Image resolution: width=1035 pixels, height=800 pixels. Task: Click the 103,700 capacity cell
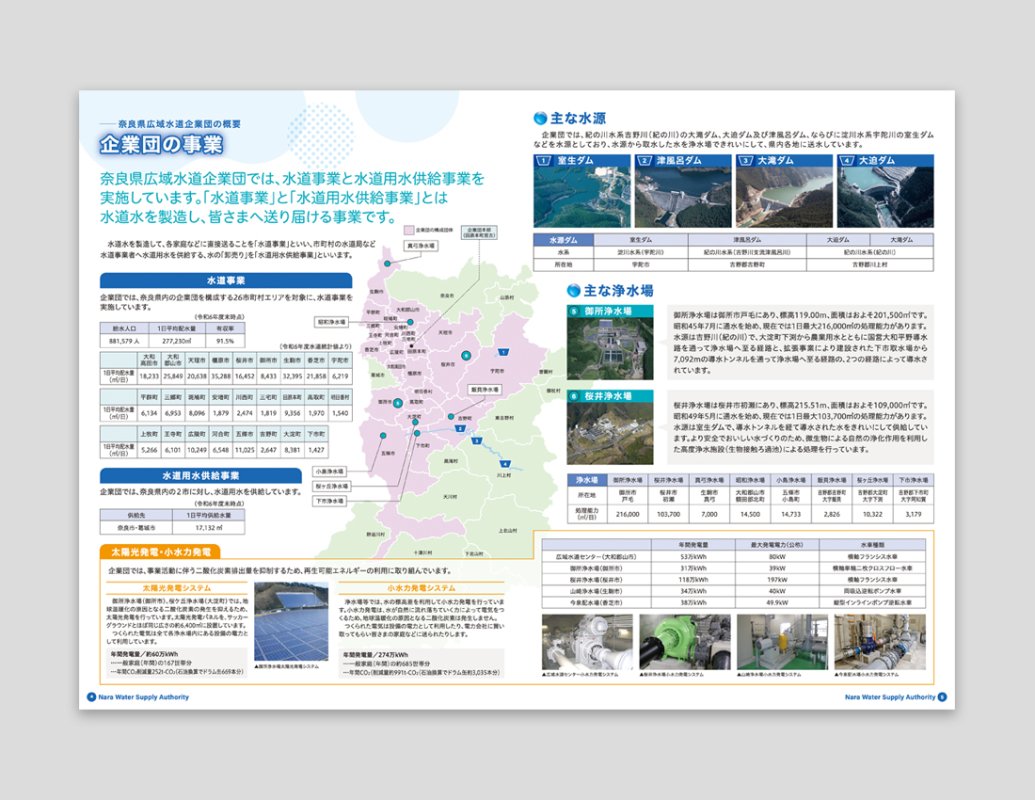tap(668, 514)
